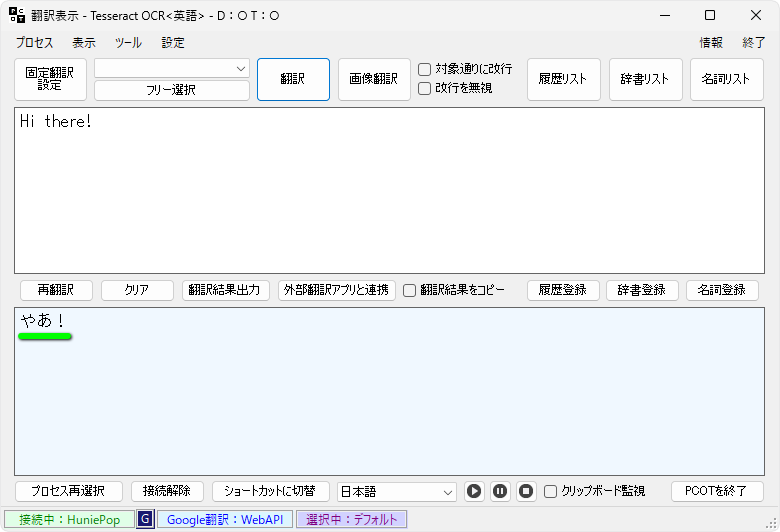The width and height of the screenshot is (780, 532).
Task: Click プロセス再選択 button
Action: click(x=69, y=492)
